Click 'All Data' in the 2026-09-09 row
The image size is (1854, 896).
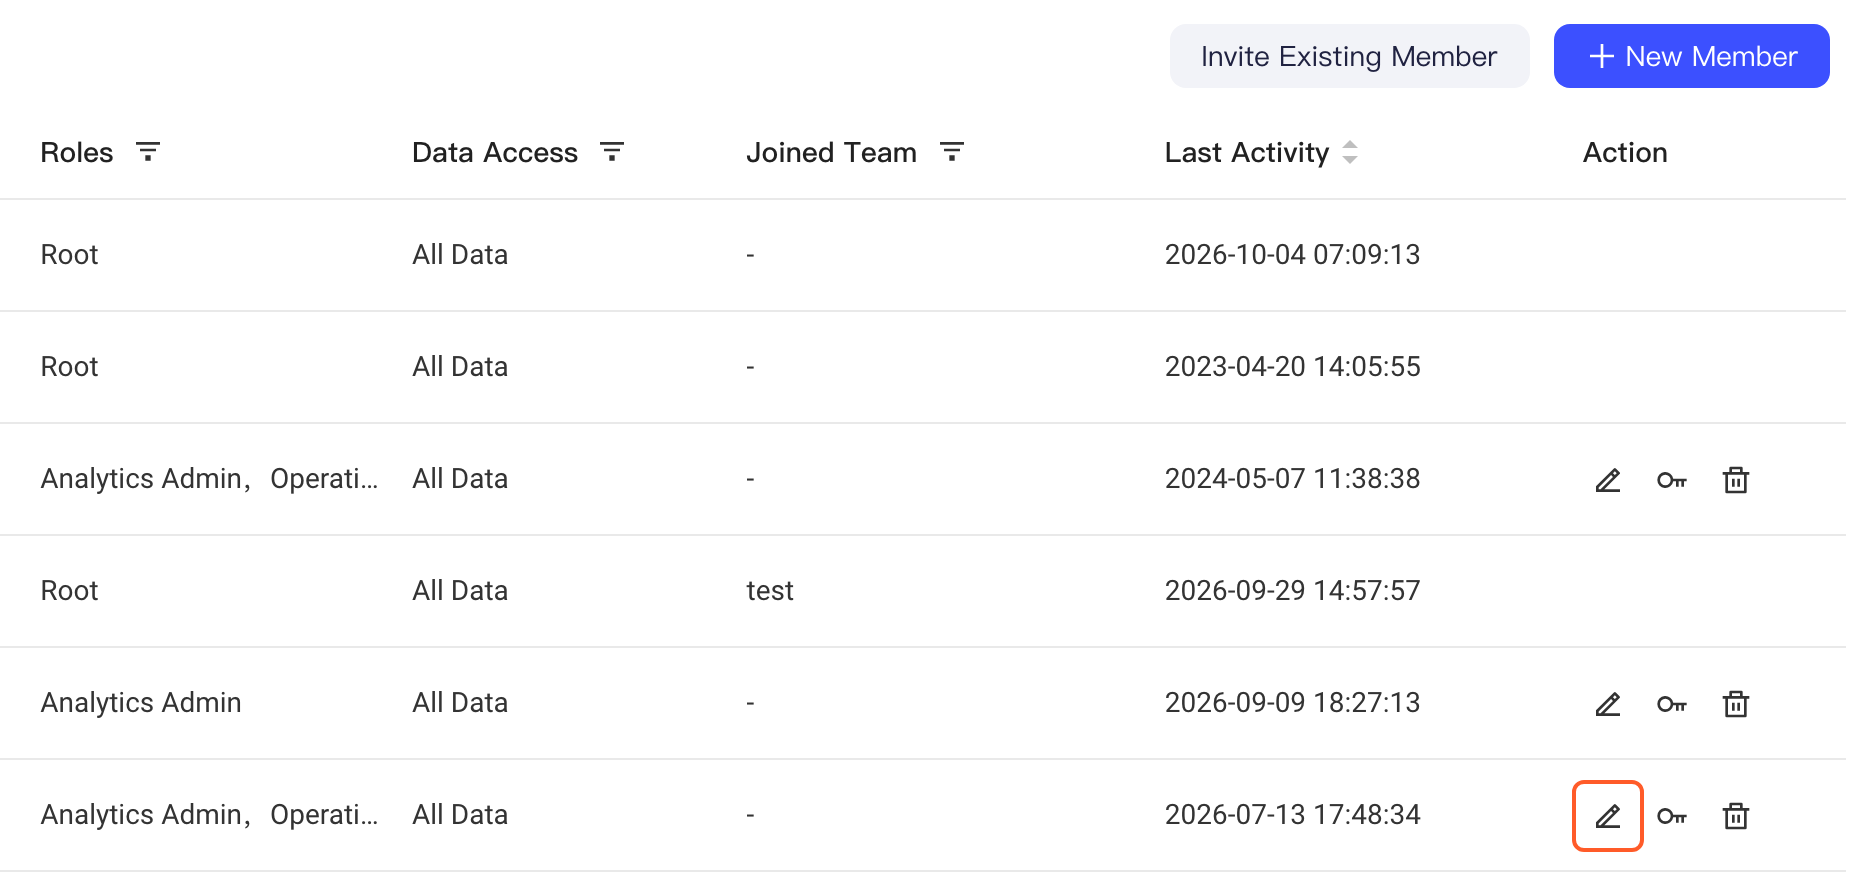[460, 703]
